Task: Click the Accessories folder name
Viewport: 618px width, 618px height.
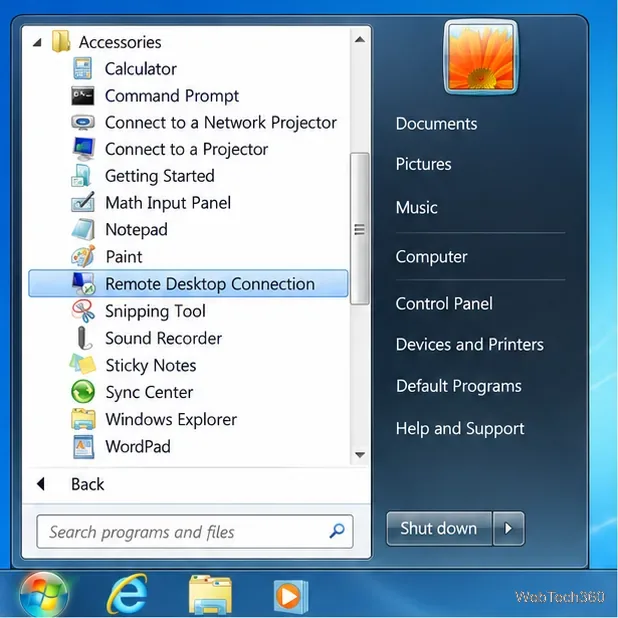Action: coord(120,42)
